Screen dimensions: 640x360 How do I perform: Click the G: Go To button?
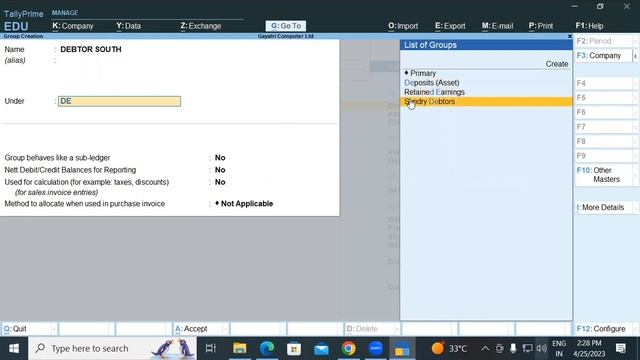click(286, 26)
